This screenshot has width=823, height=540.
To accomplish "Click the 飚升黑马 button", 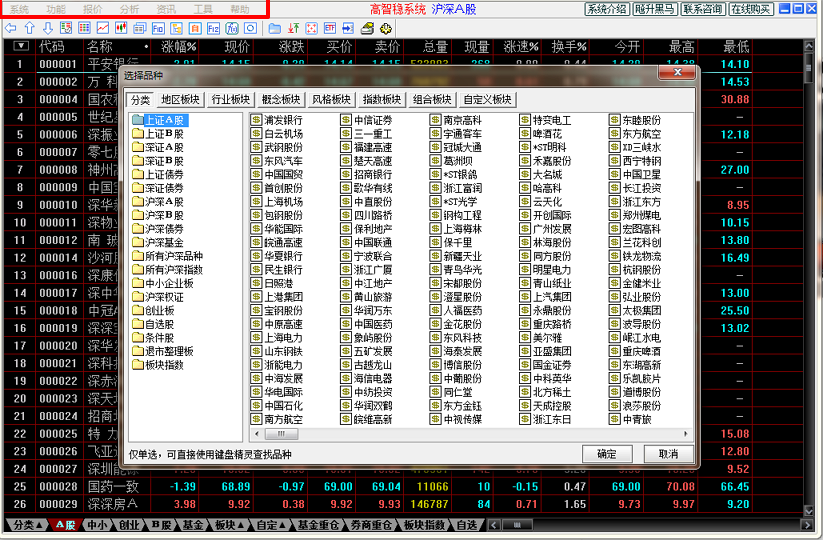I will pyautogui.click(x=655, y=9).
